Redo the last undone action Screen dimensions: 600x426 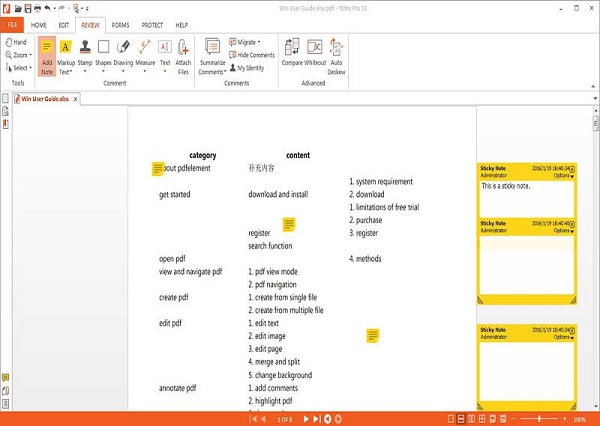point(61,8)
